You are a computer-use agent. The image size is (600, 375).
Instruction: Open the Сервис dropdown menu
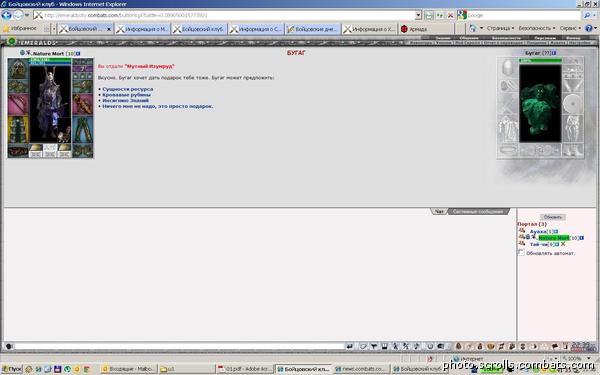coord(570,28)
